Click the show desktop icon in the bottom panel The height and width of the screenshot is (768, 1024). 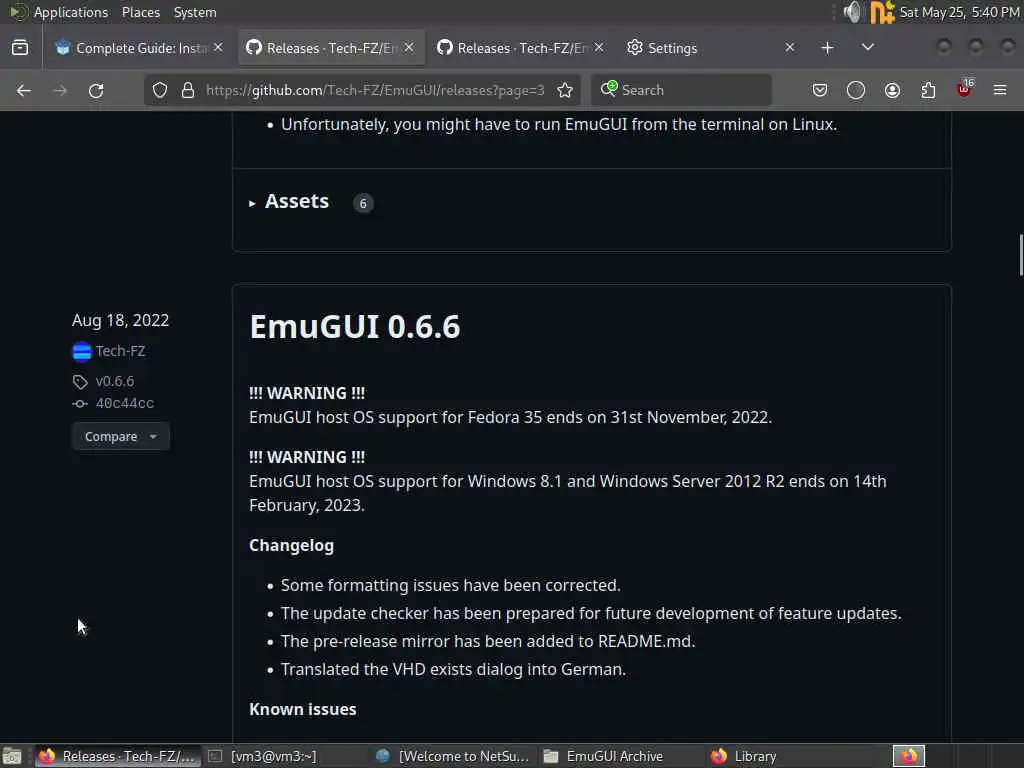12,756
